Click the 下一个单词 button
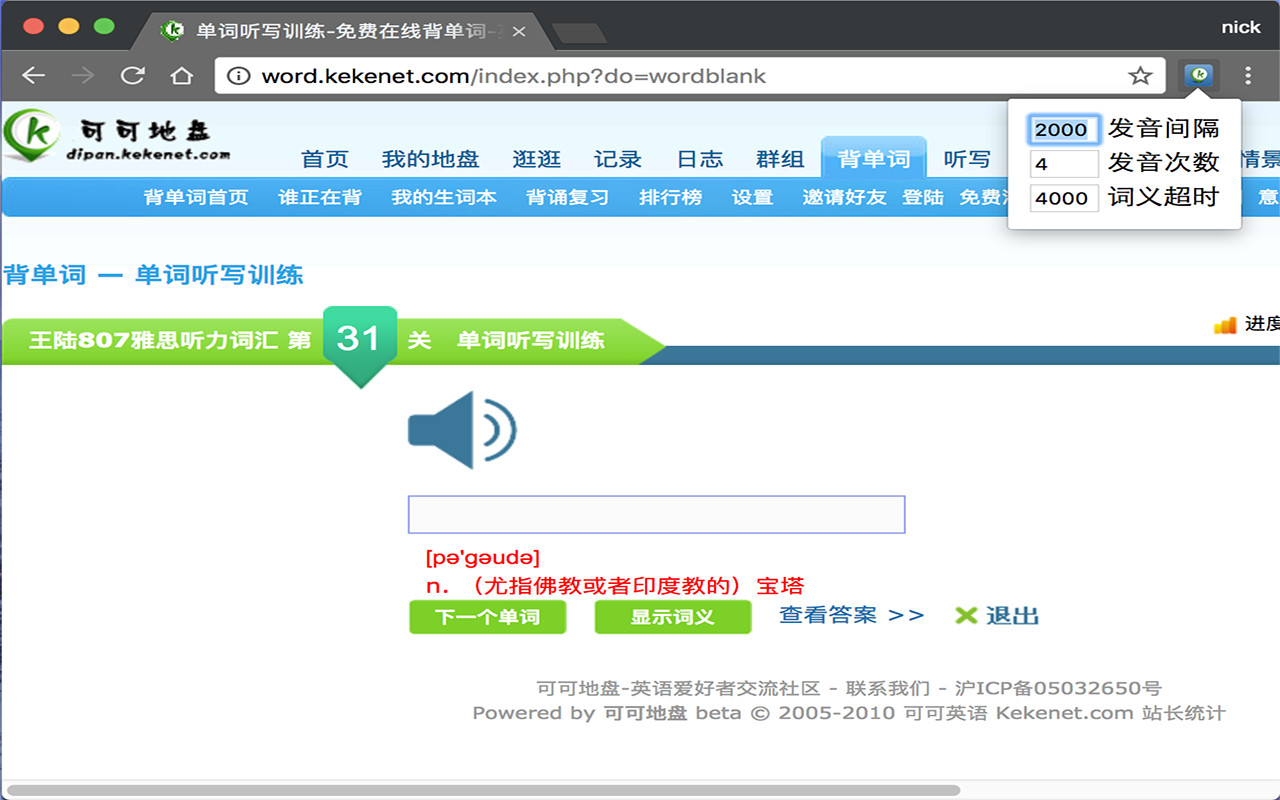This screenshot has width=1280, height=800. tap(488, 617)
